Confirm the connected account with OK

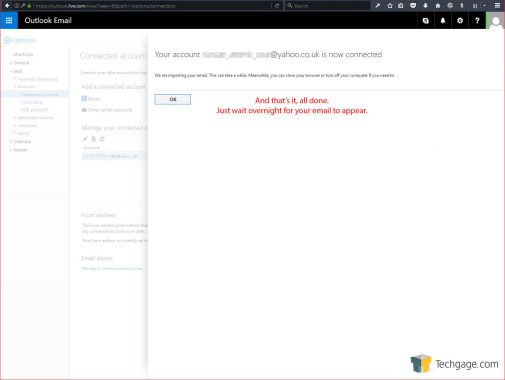tap(173, 99)
